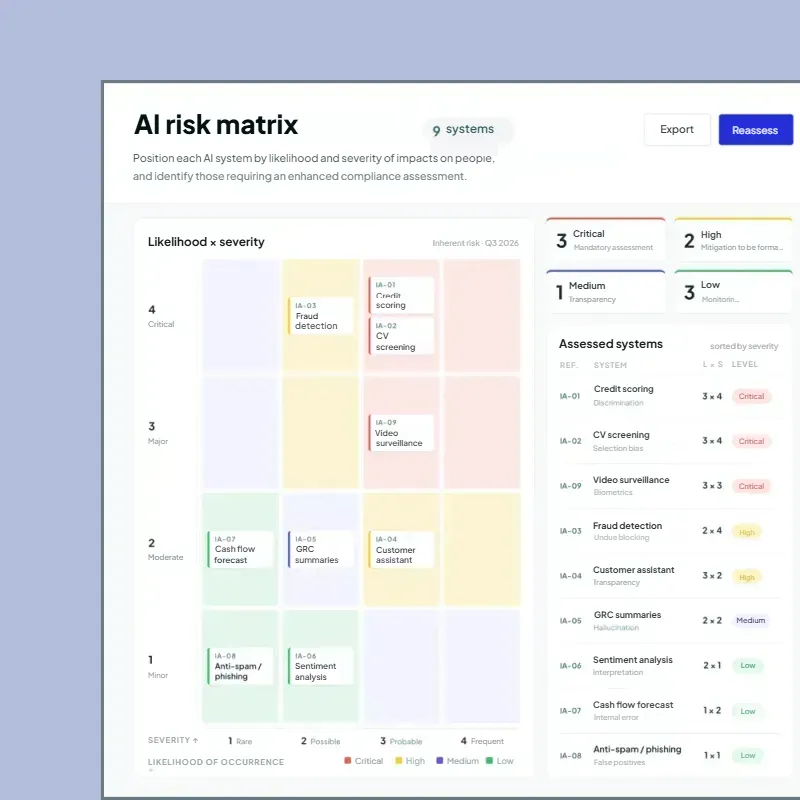Select the IA-04 Customer assistant matrix card

(x=401, y=549)
